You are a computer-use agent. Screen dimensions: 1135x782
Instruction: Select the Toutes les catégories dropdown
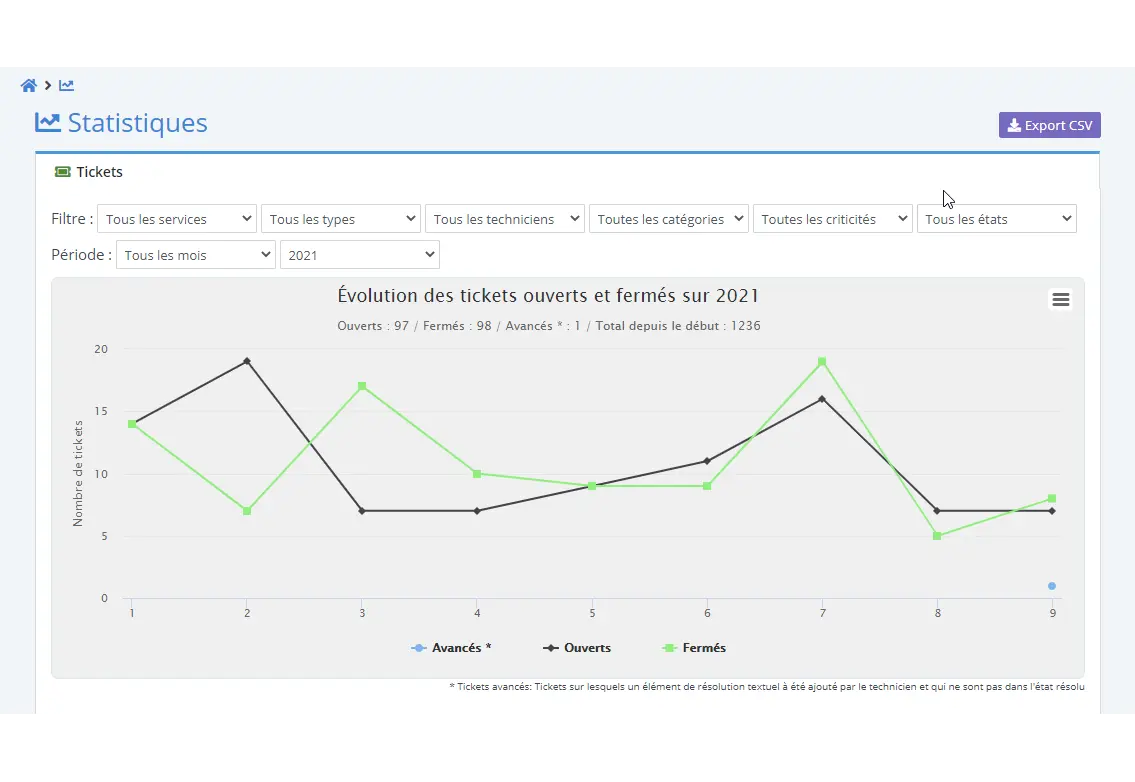click(x=669, y=219)
